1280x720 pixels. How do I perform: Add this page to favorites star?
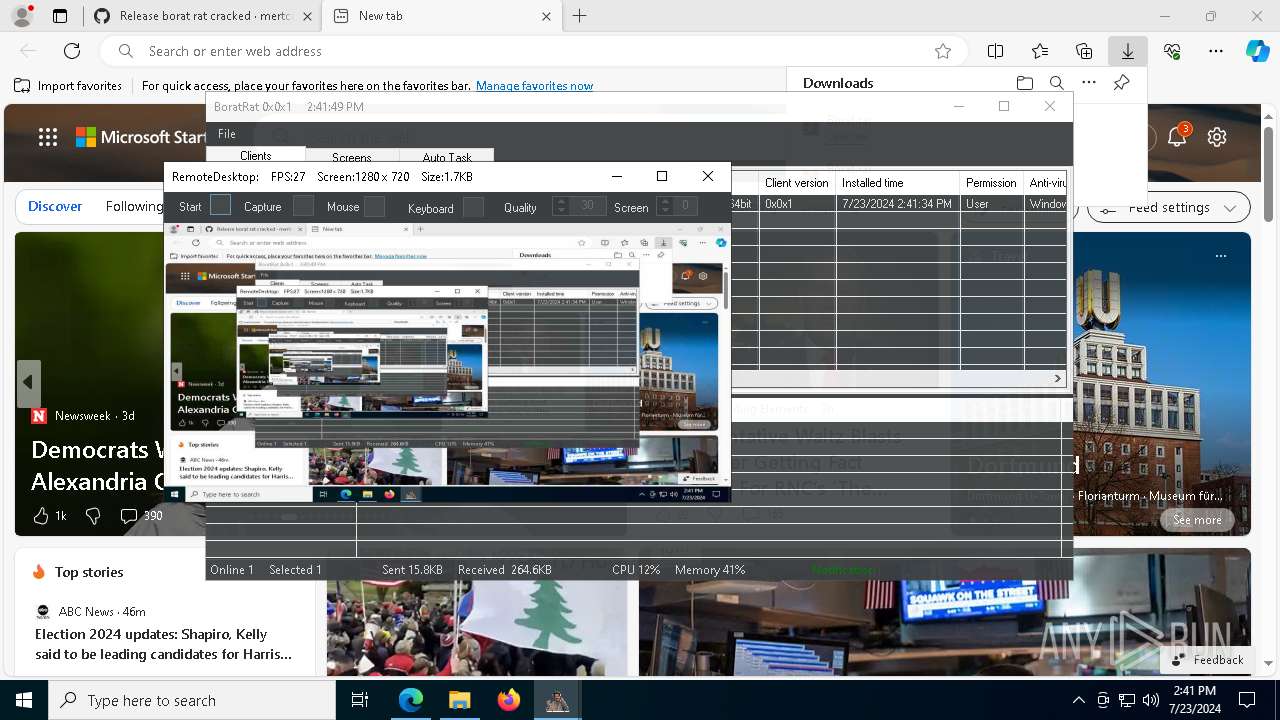point(942,51)
